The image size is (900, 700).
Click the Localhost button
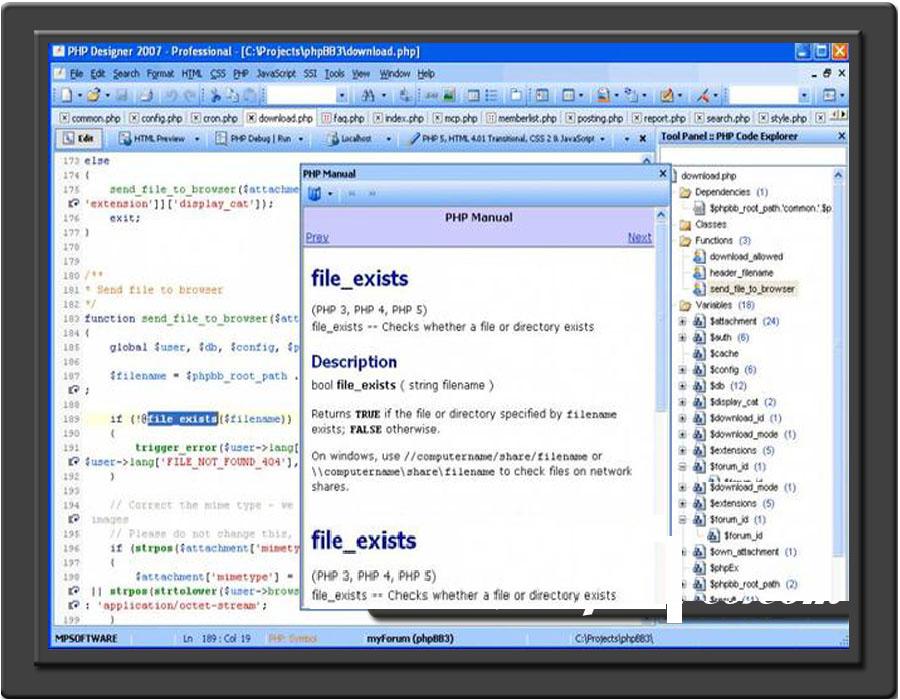[350, 139]
